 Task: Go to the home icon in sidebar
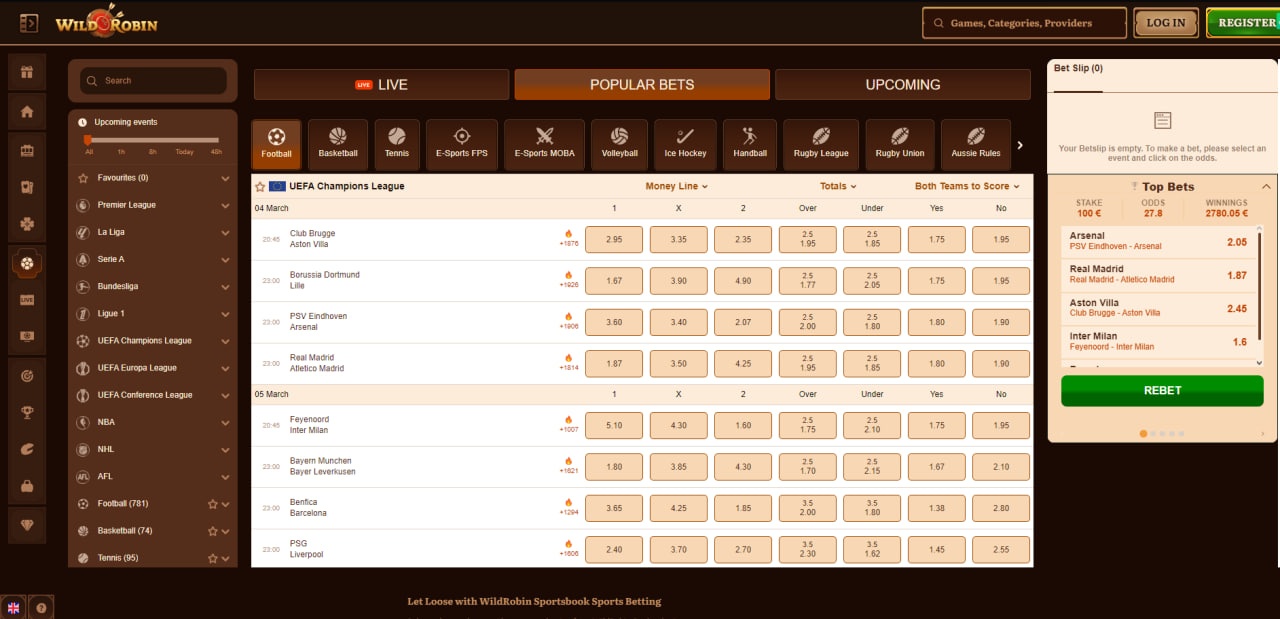[27, 111]
